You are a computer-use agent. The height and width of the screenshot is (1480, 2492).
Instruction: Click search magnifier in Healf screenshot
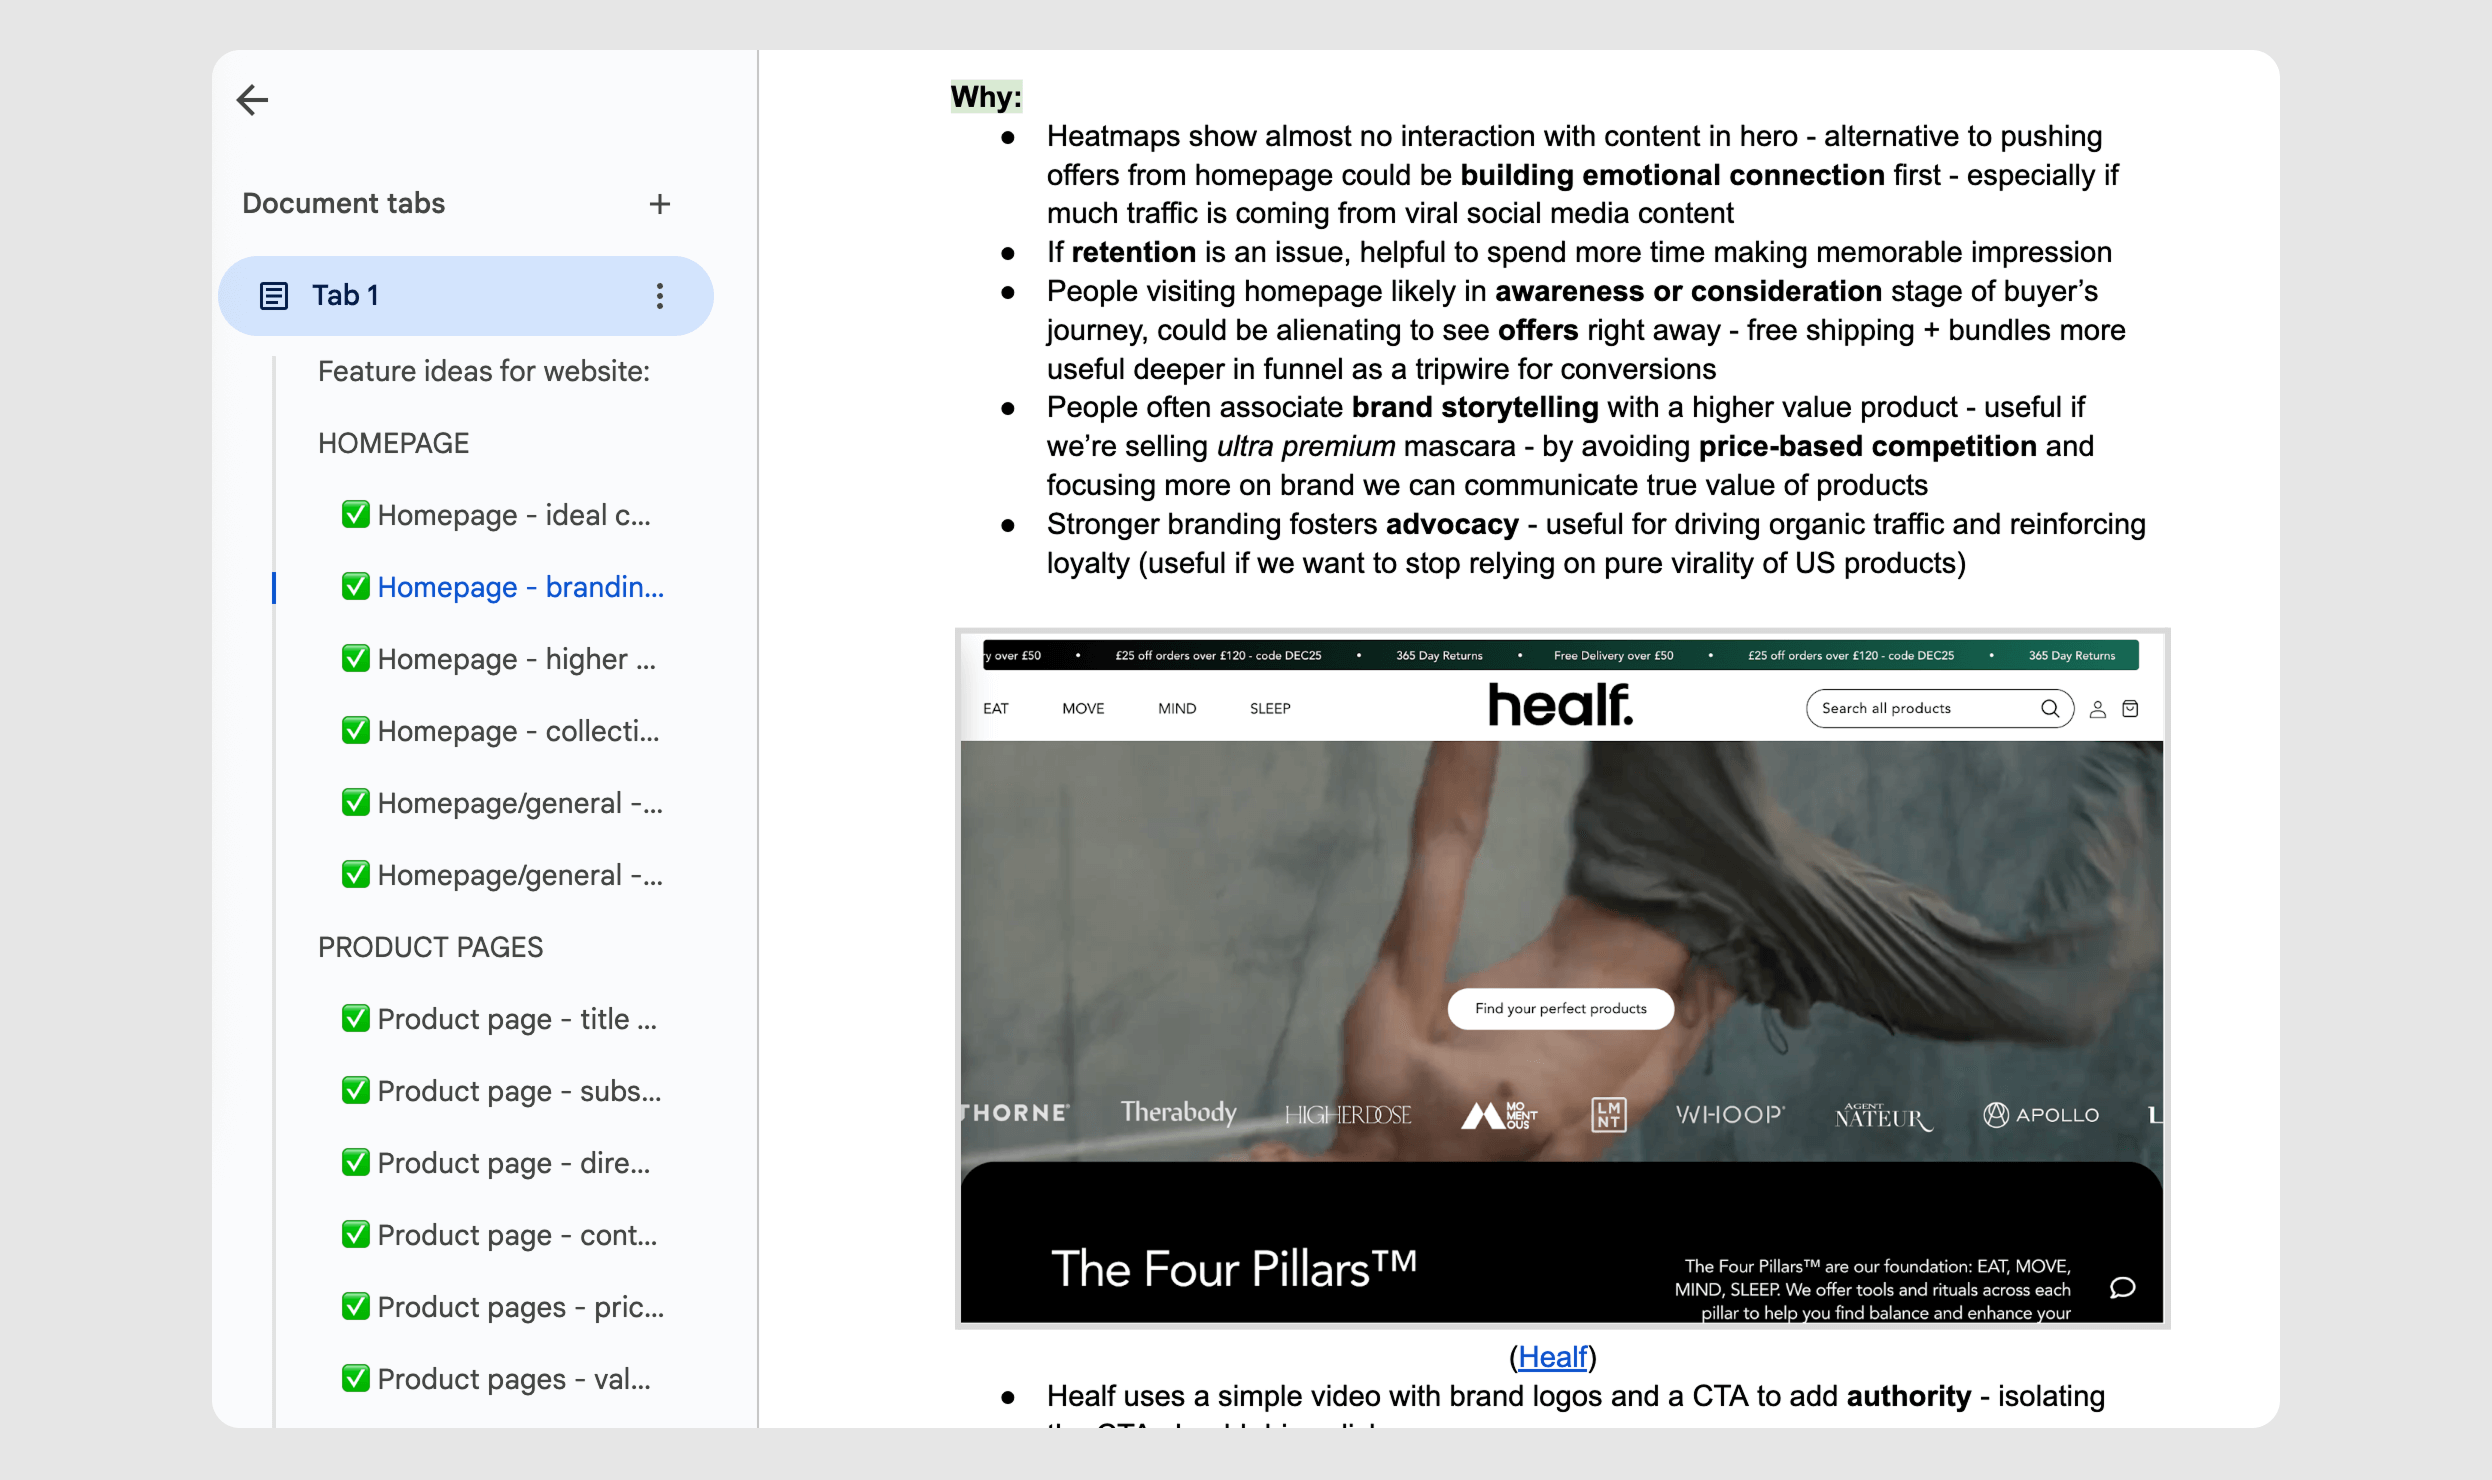2050,709
